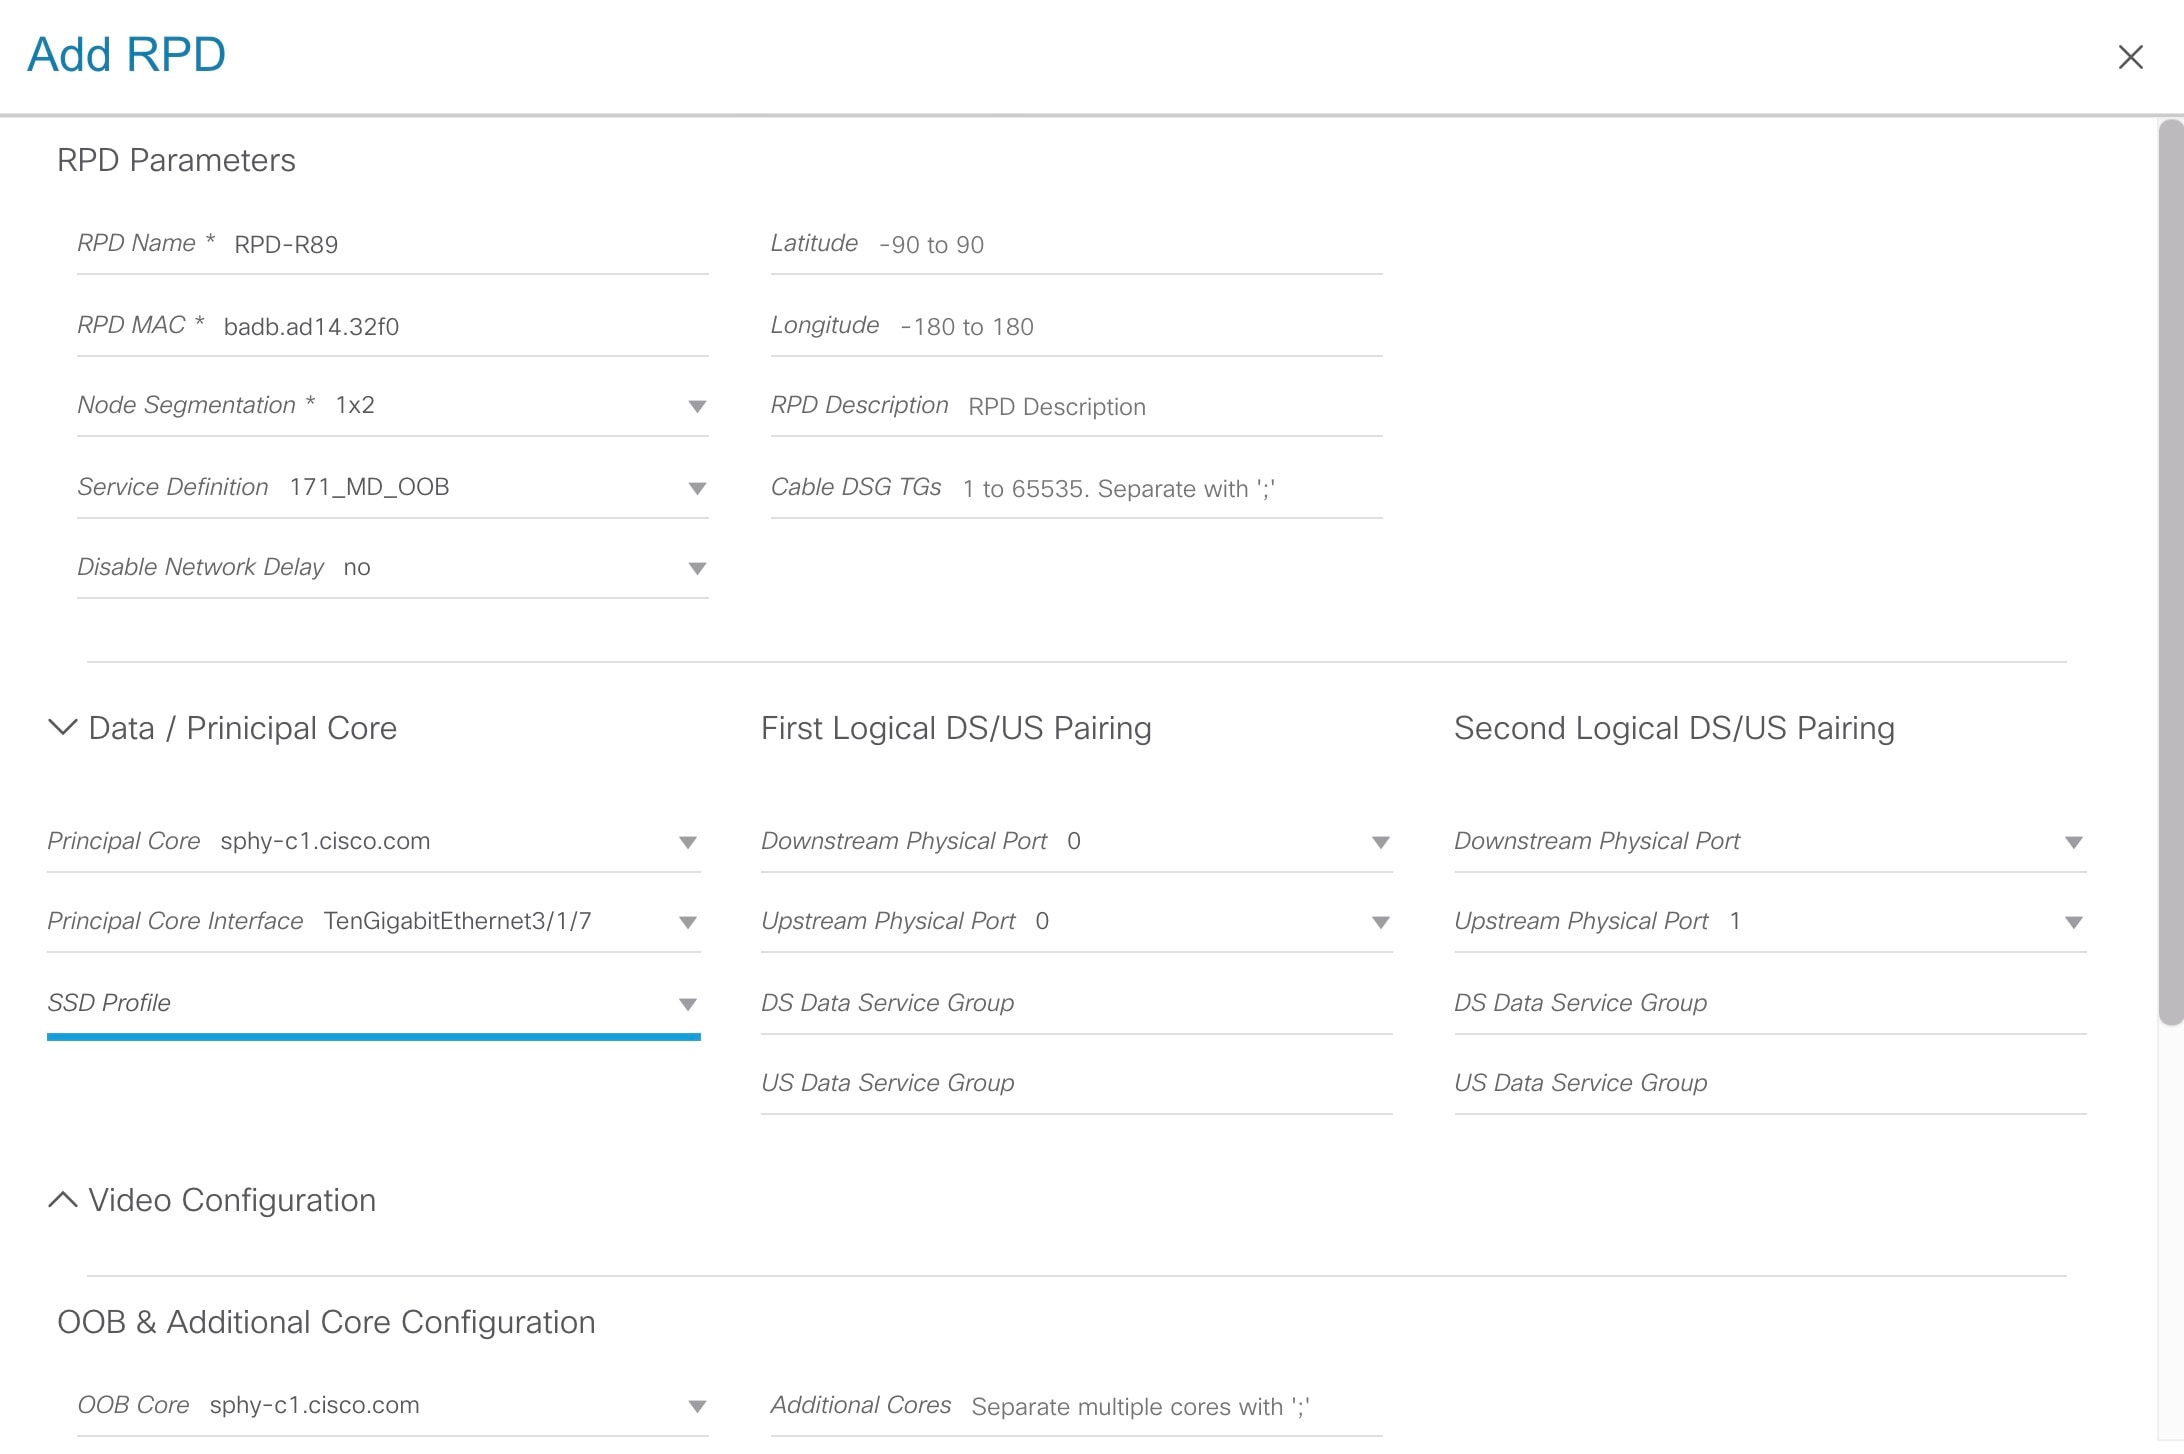Image resolution: width=2184 pixels, height=1454 pixels.
Task: Open the Disable Network Delay dropdown
Action: pyautogui.click(x=695, y=568)
